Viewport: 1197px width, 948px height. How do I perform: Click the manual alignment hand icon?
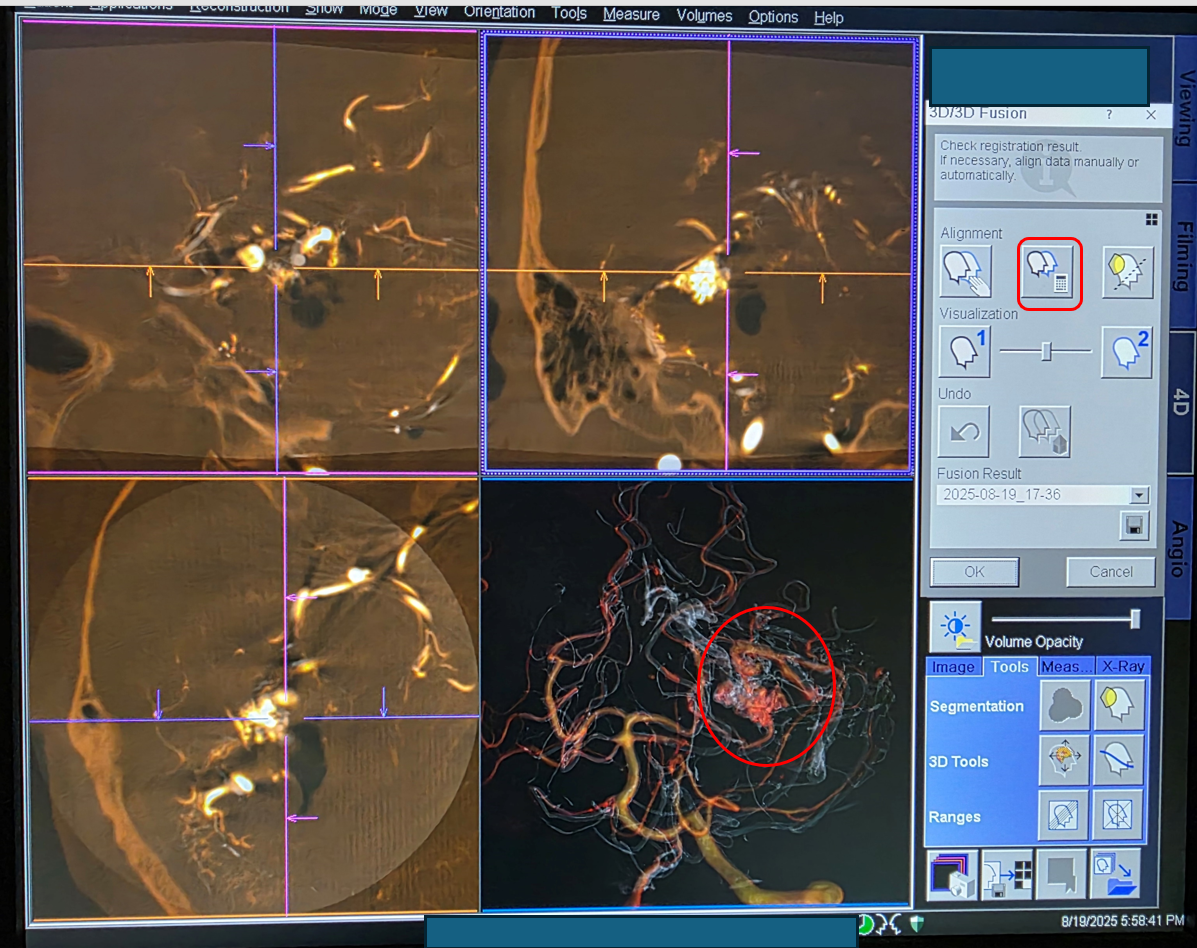[x=965, y=272]
